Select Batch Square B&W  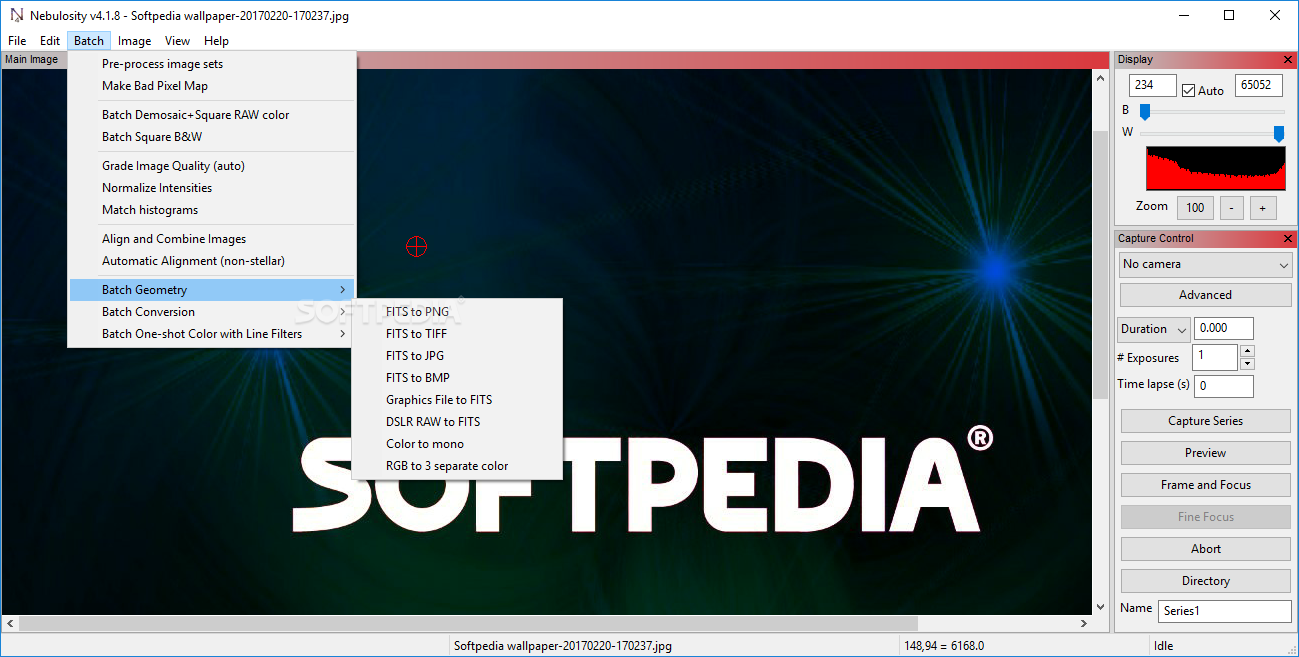(211, 137)
